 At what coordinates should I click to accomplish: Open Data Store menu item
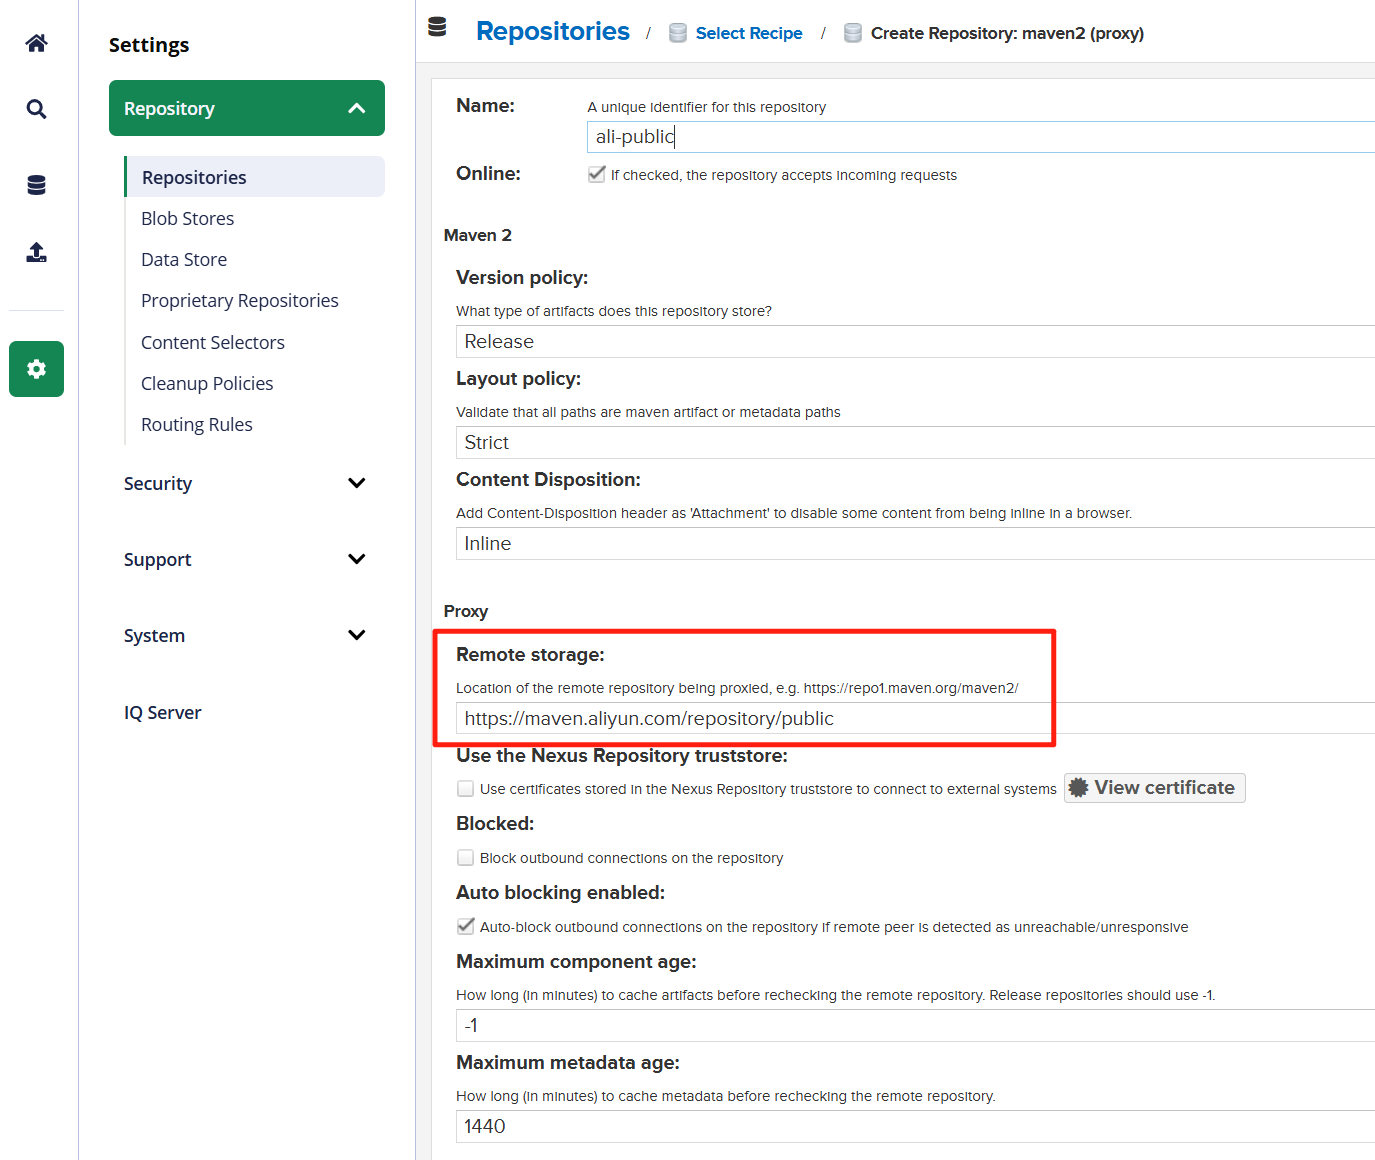(x=184, y=259)
